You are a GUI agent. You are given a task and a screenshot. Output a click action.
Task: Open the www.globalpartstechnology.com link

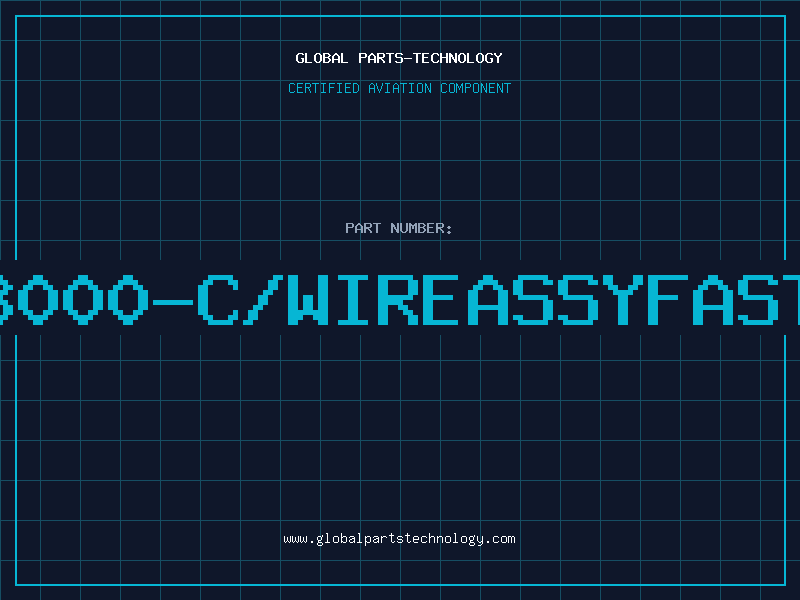pos(399,539)
